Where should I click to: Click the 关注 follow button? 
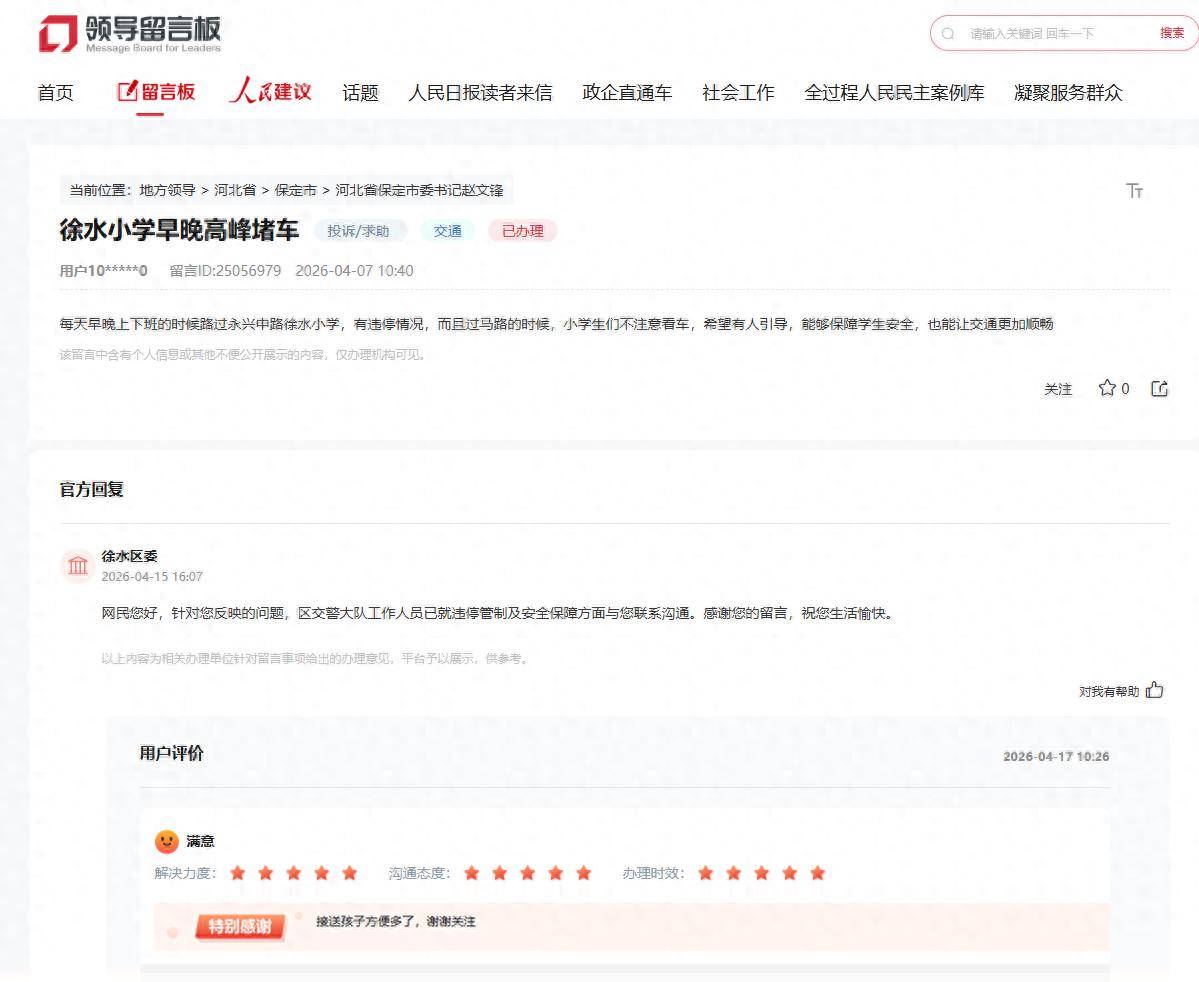coord(1058,389)
